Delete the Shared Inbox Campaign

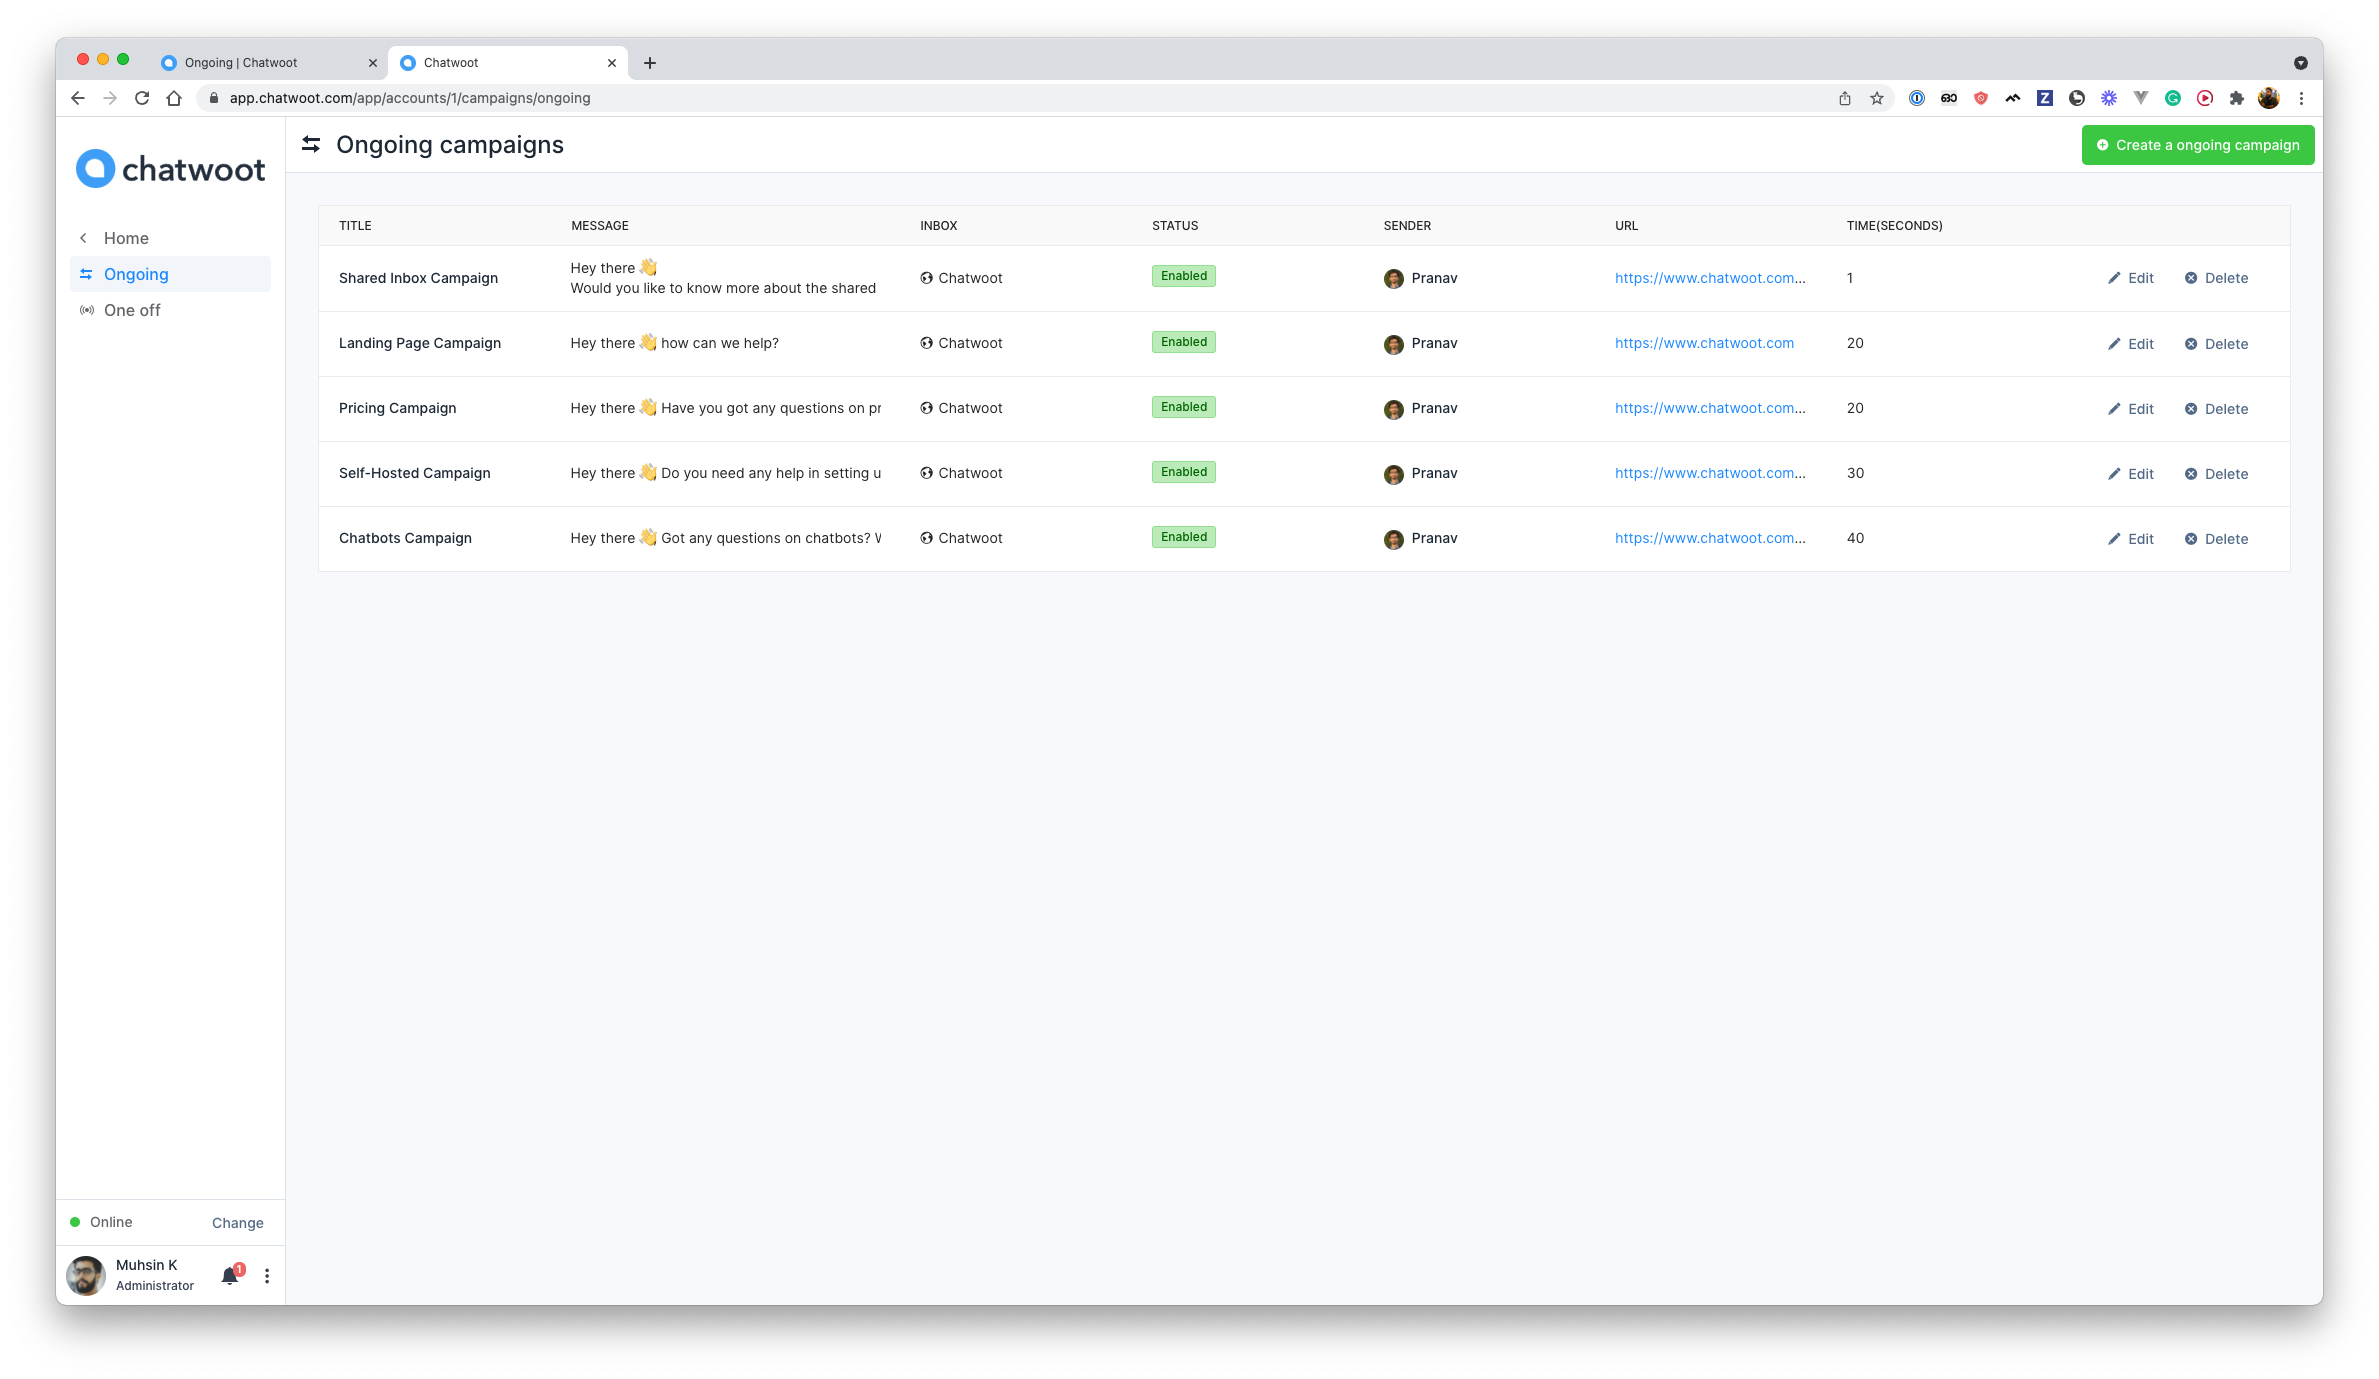coord(2216,278)
